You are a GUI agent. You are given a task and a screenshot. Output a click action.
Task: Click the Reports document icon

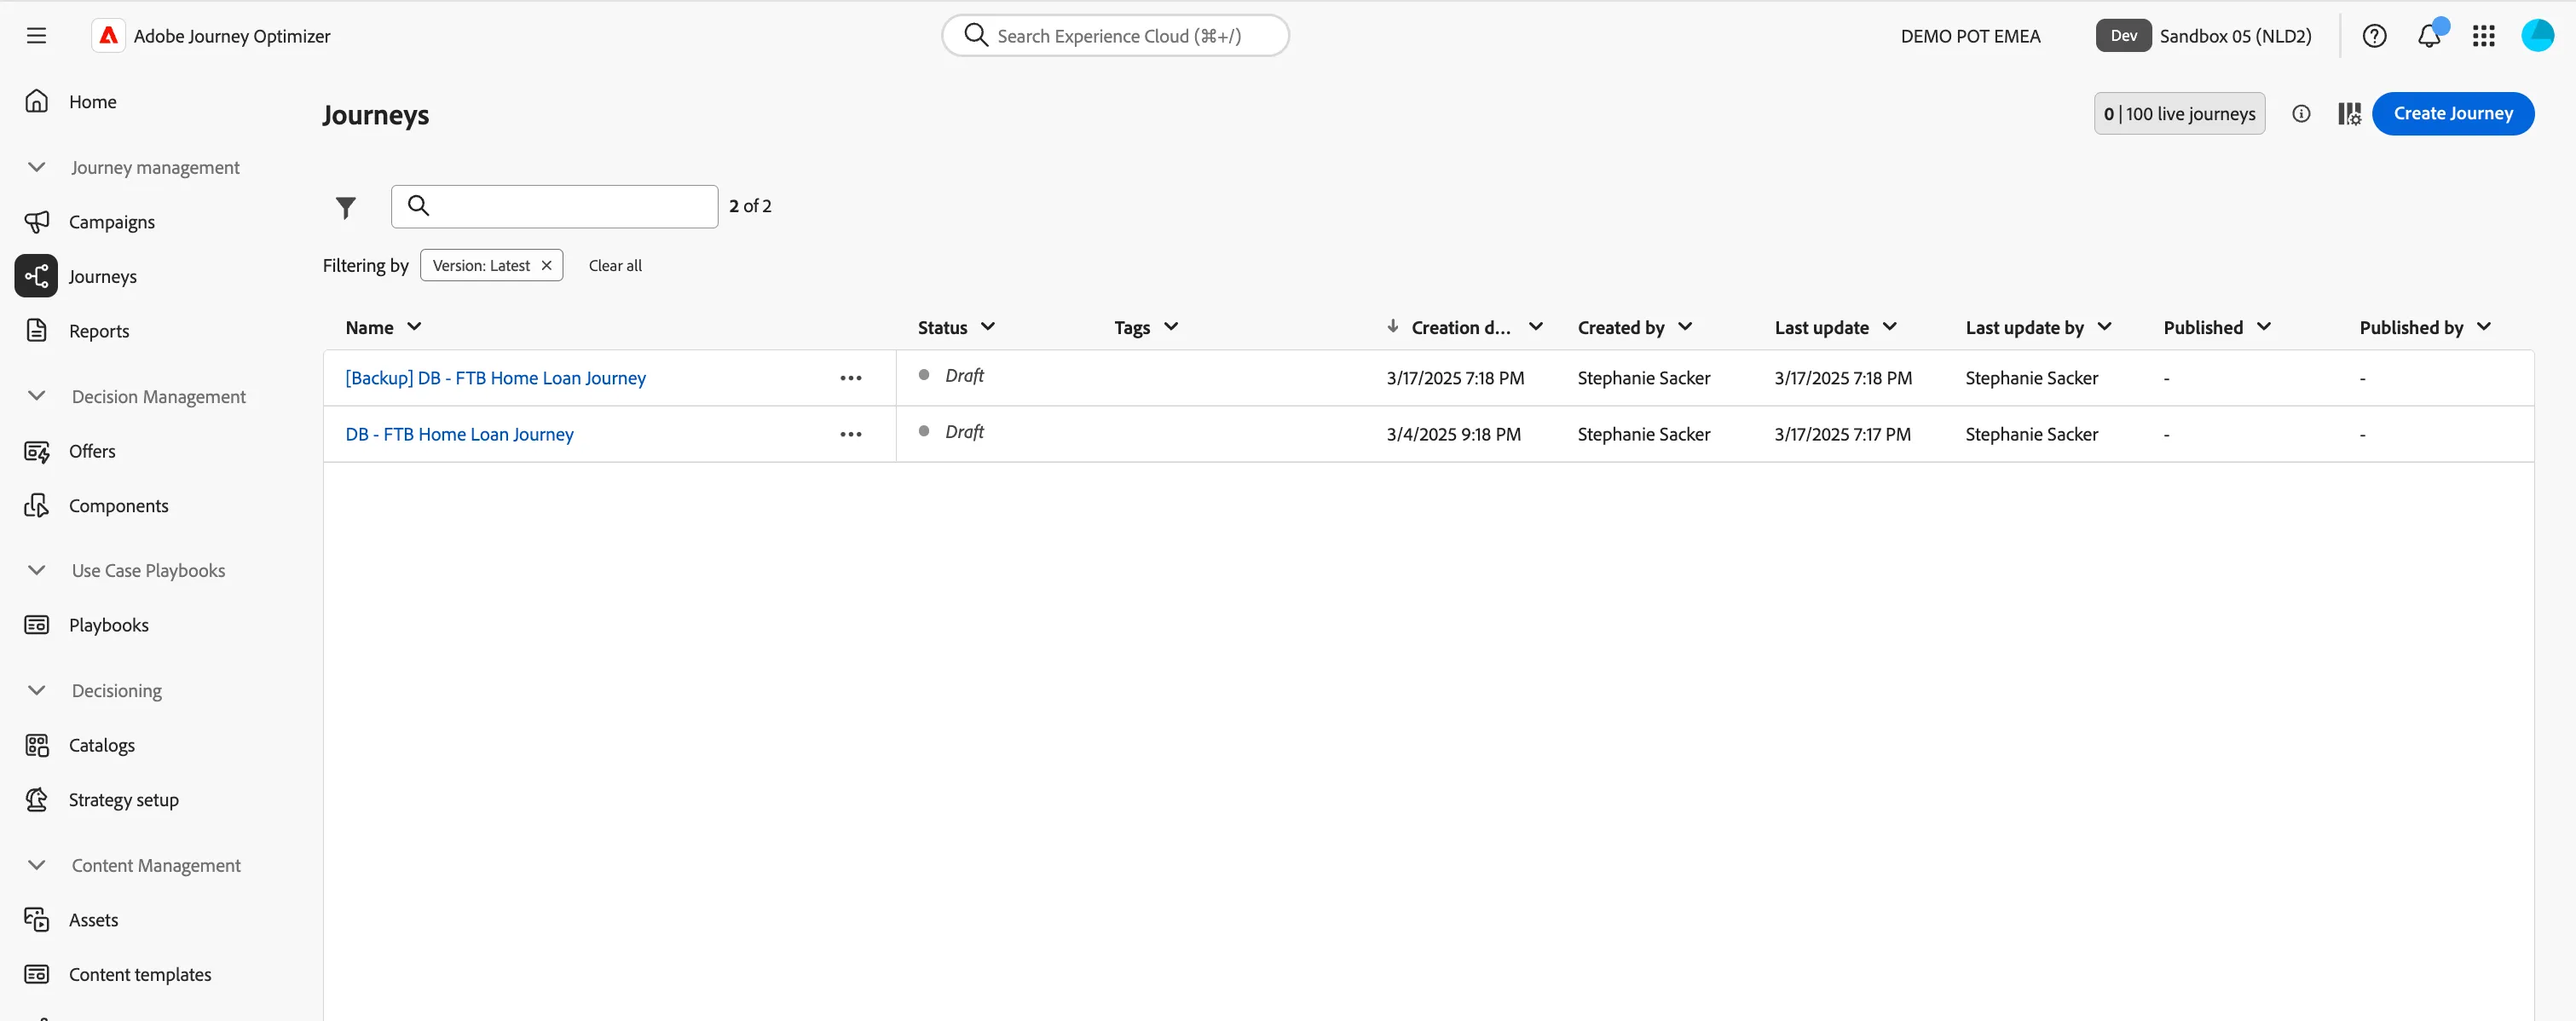[x=37, y=331]
